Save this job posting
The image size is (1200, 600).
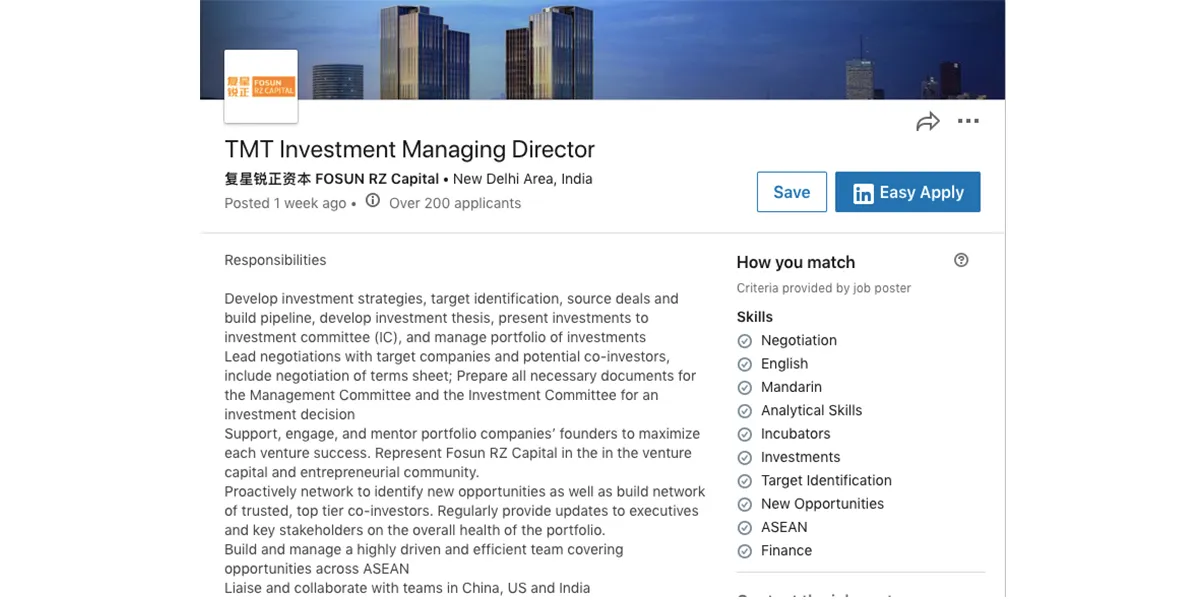pos(791,192)
